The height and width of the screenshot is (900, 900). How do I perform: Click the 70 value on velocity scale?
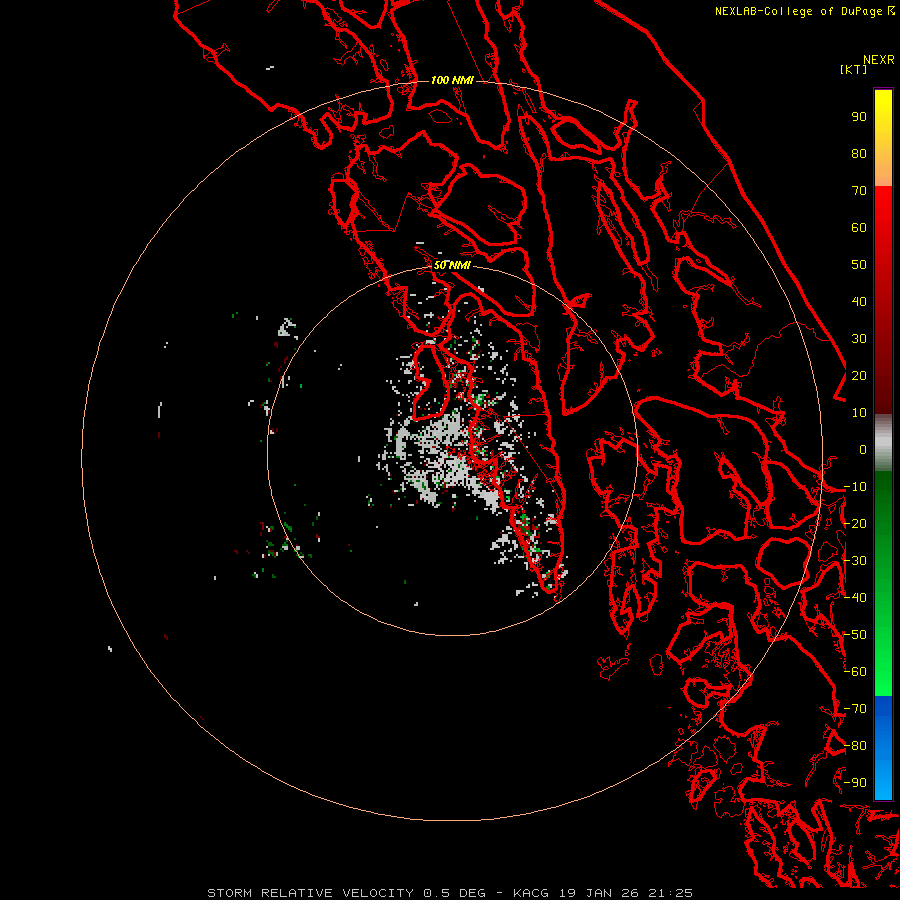coord(859,191)
